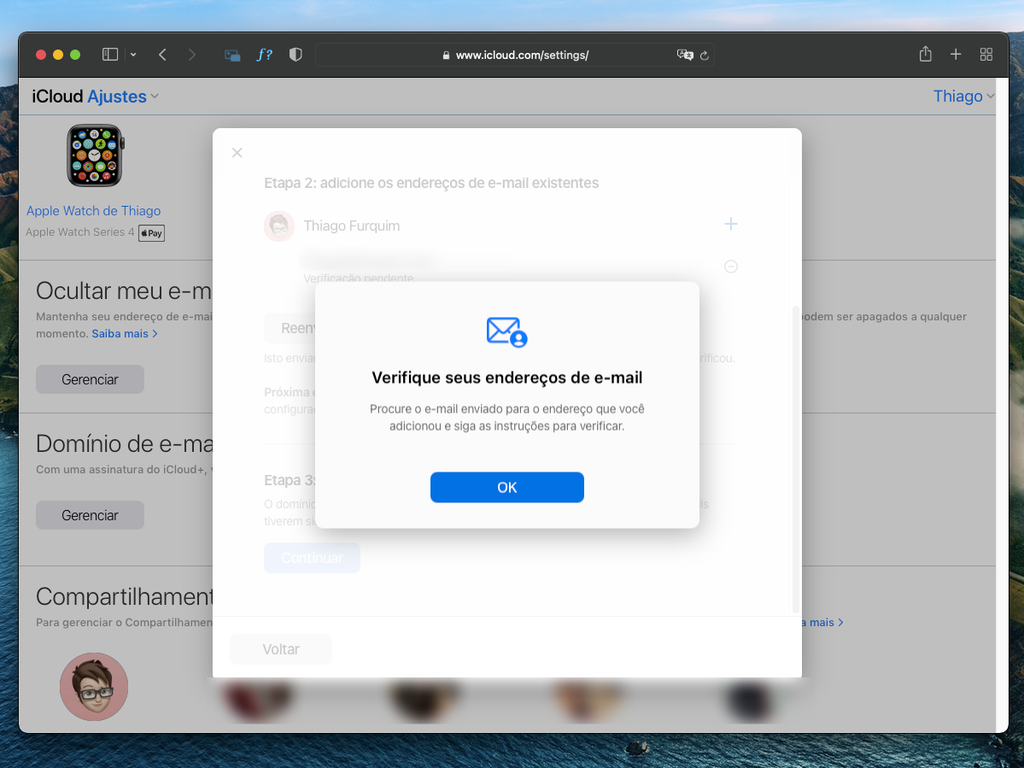Click Gerenciar under Domínio de e-mail
1024x768 pixels.
[89, 515]
